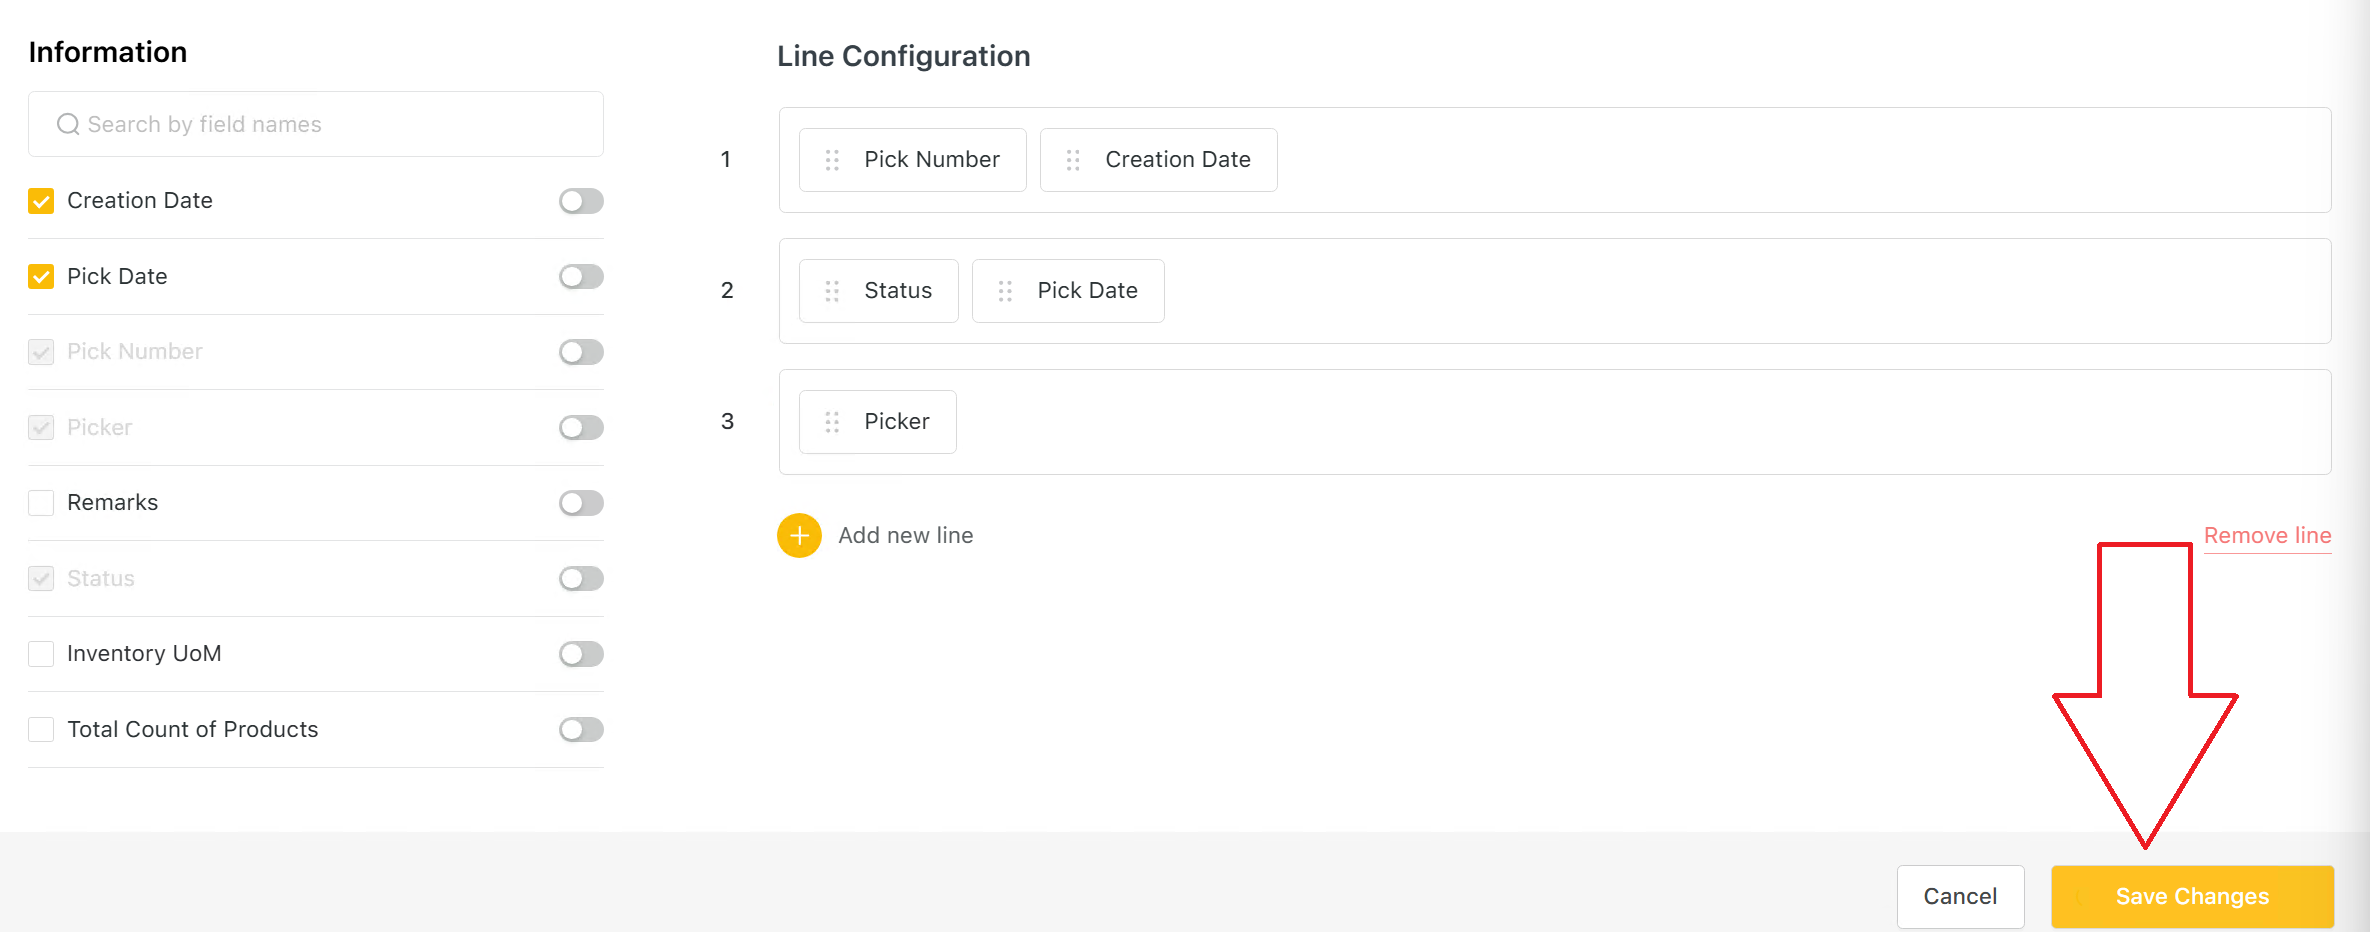Click the drag handle on Creation Date chip
The height and width of the screenshot is (932, 2370).
pos(1073,160)
